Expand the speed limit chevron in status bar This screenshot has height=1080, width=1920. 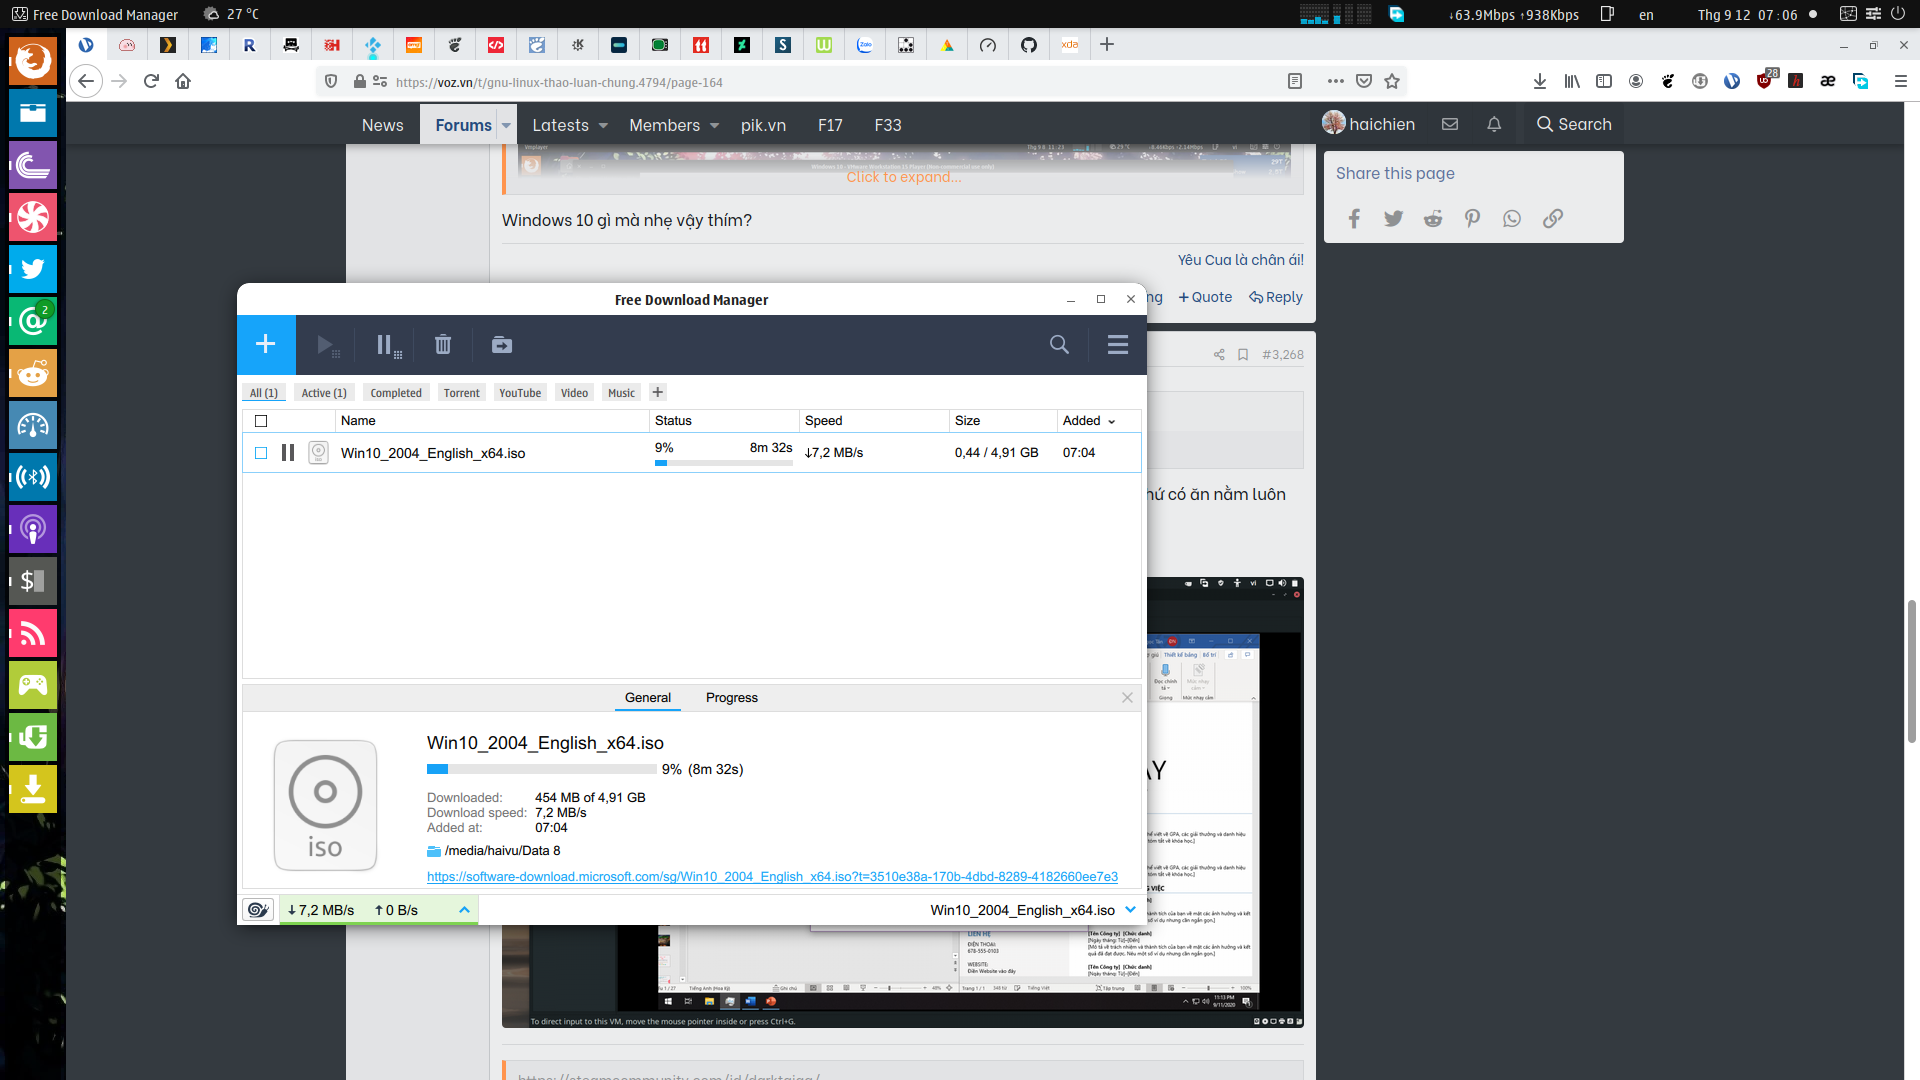tap(464, 910)
